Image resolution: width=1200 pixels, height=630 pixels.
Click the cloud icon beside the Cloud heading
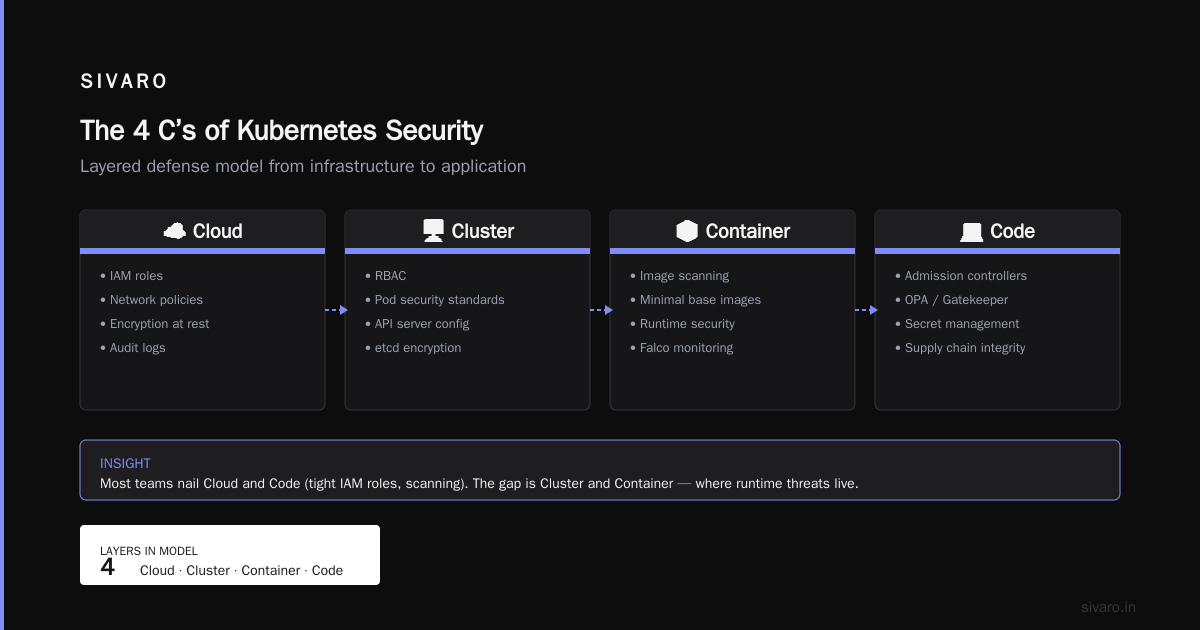click(175, 231)
